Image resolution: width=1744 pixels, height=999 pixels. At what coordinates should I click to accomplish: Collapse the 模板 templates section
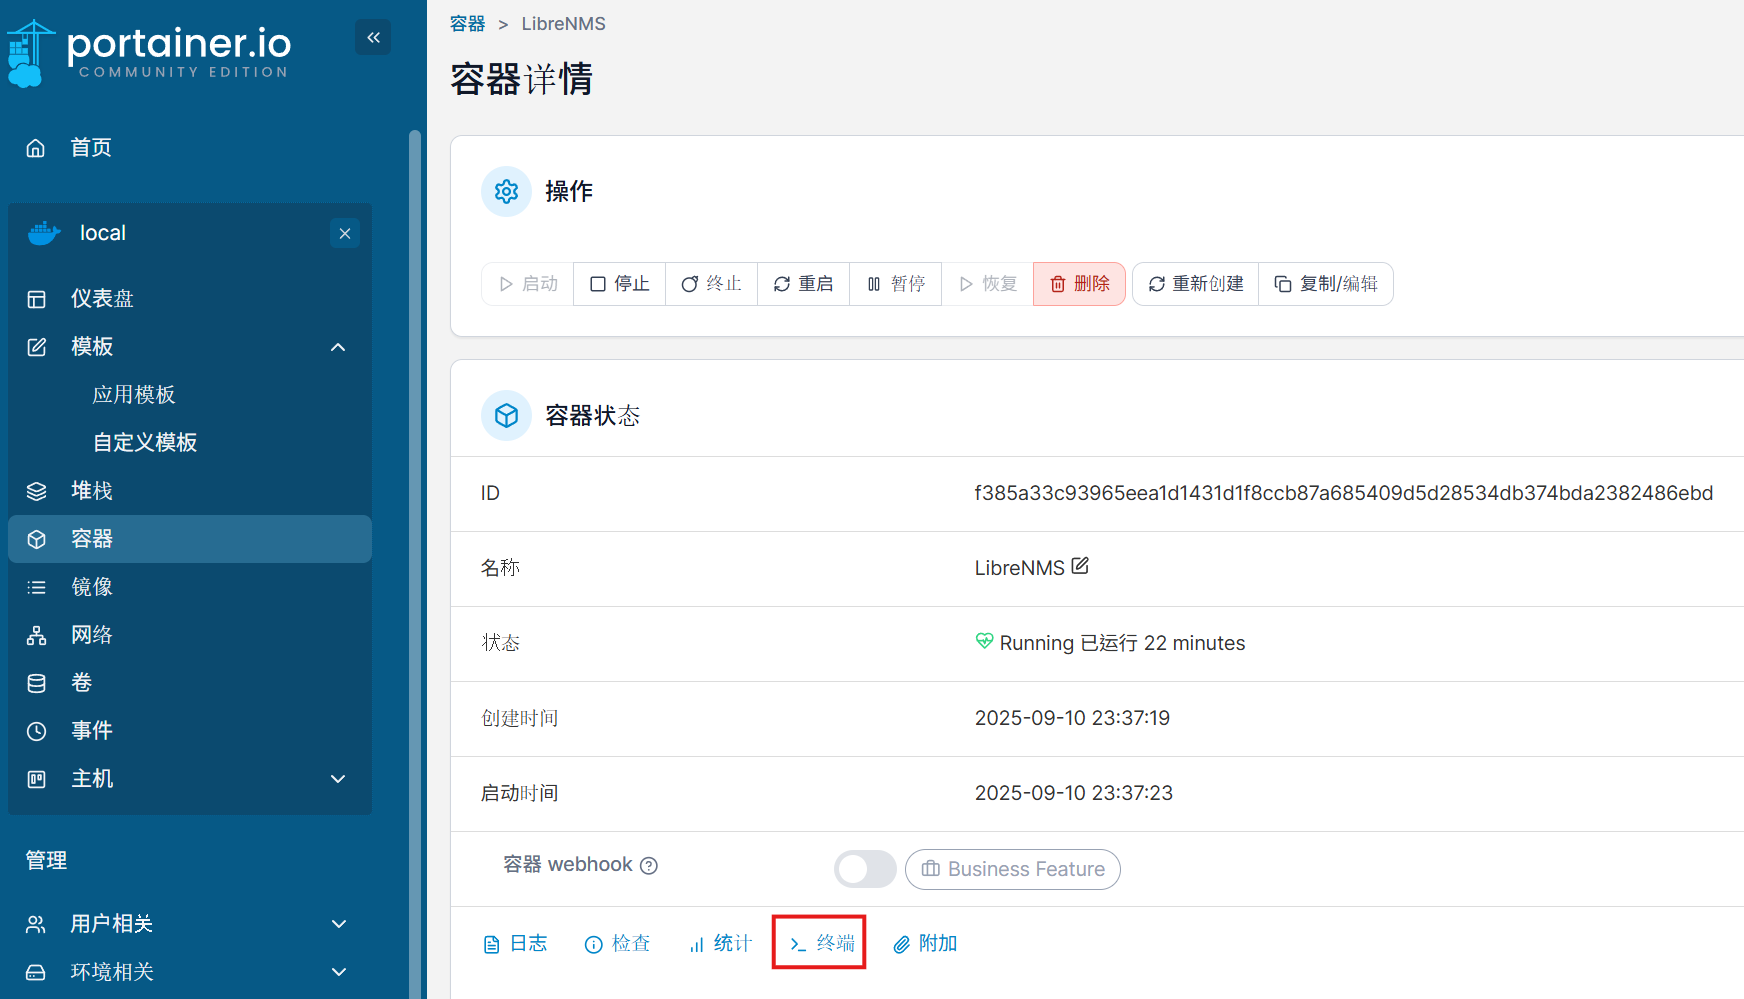(338, 347)
